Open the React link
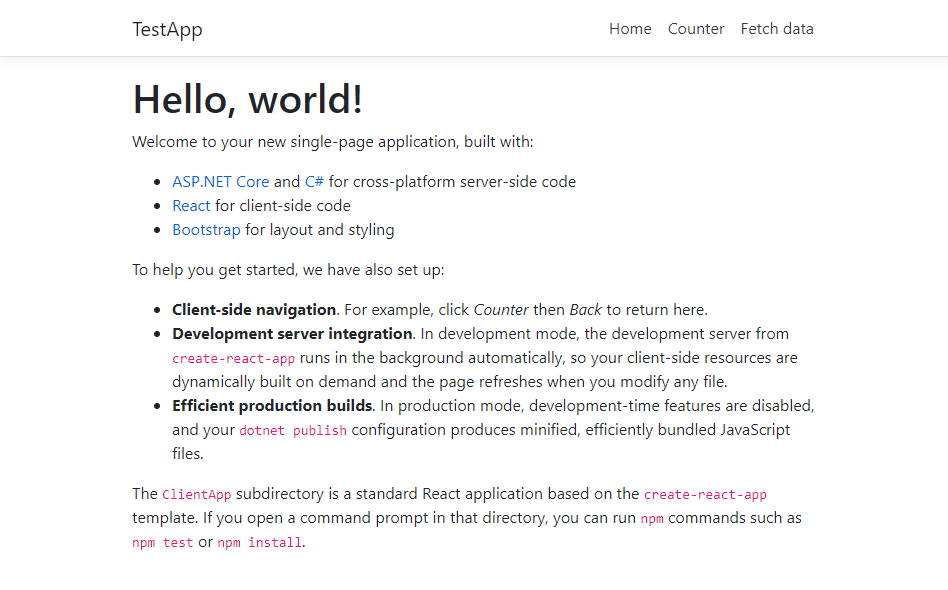948x590 pixels. tap(191, 206)
